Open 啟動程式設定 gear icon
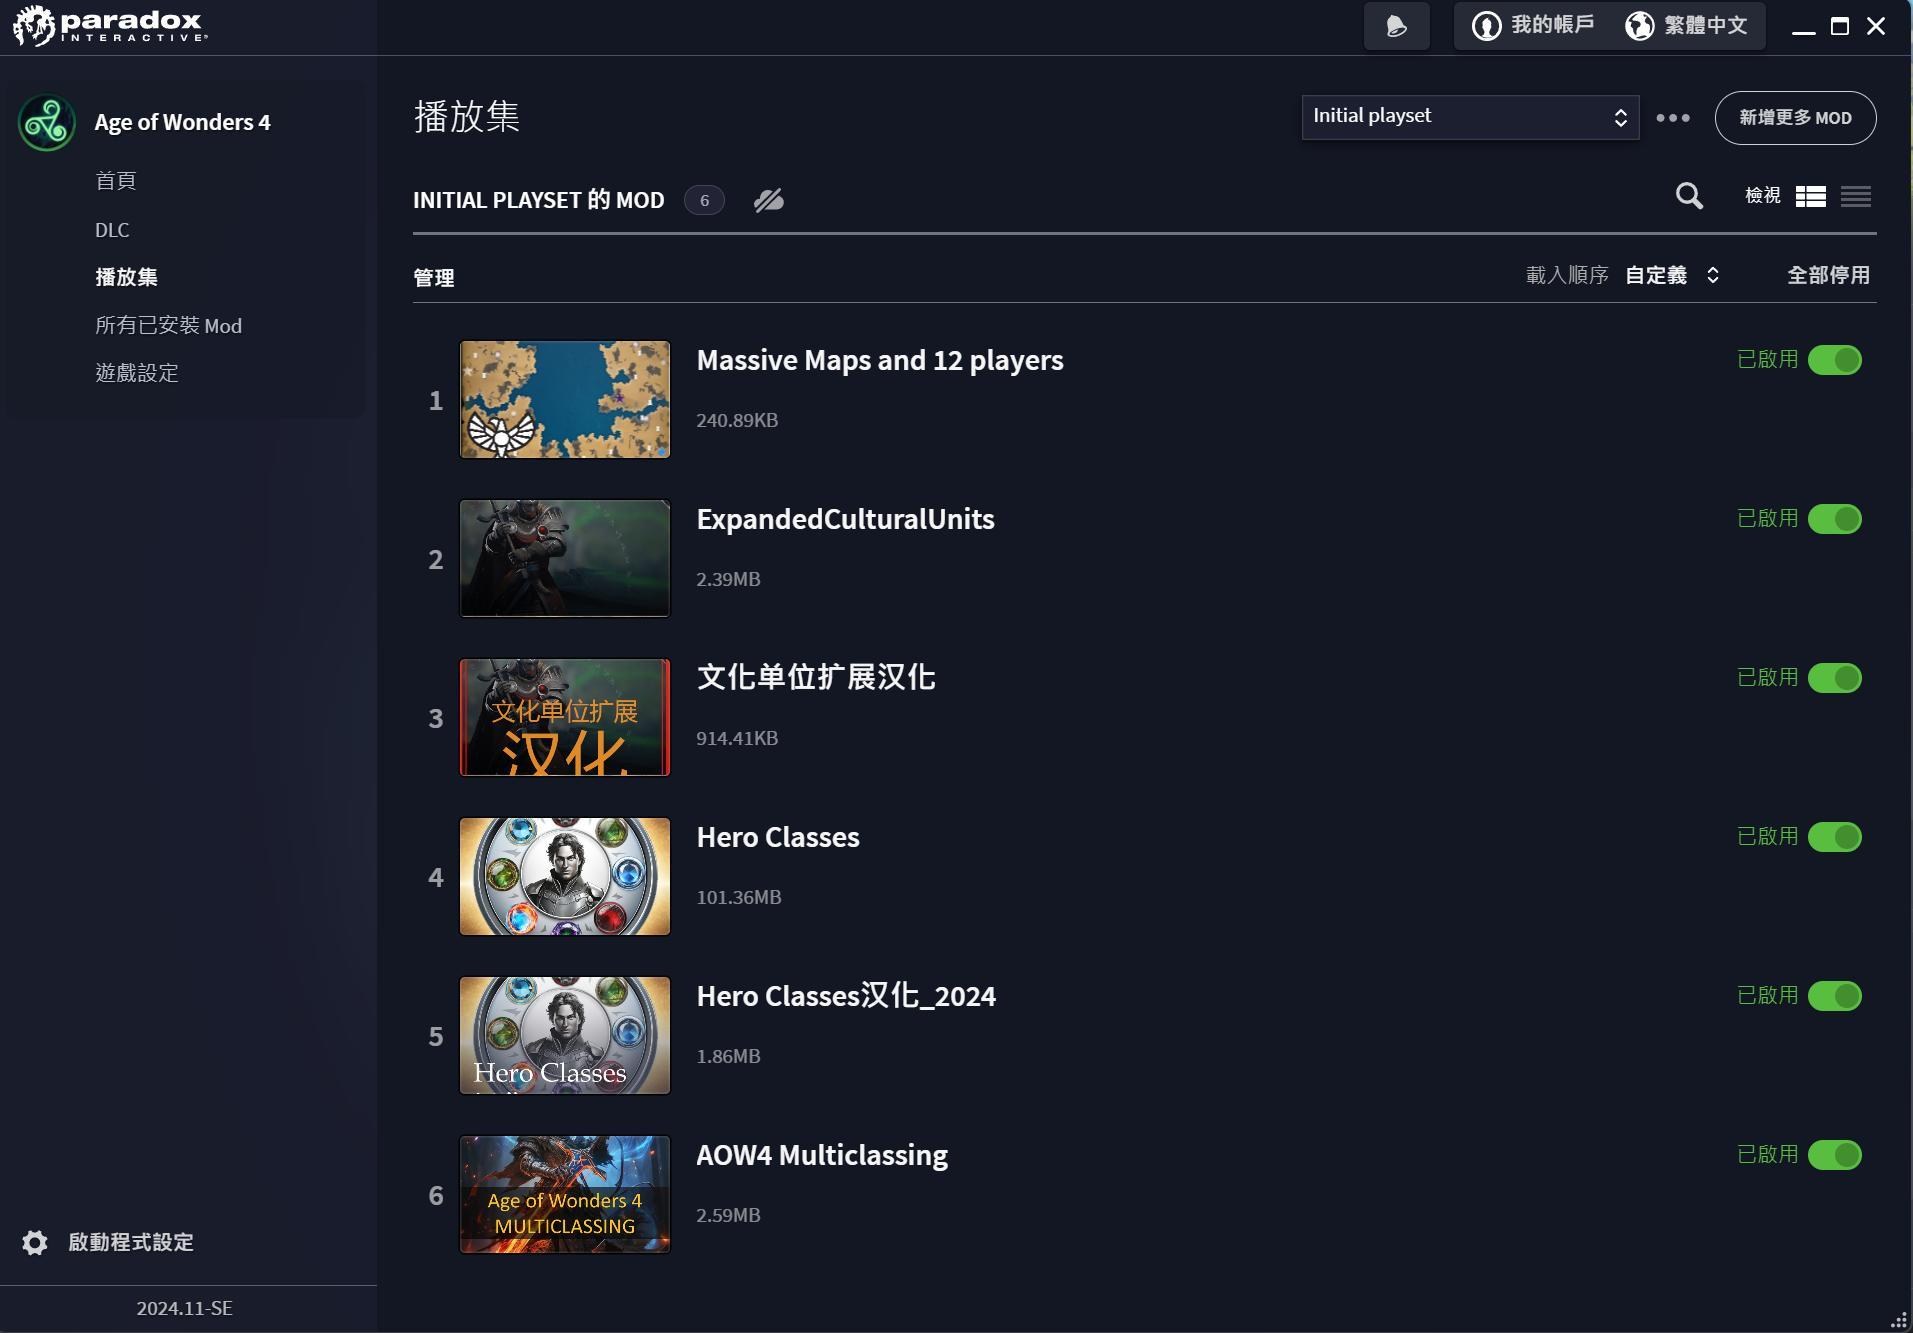The image size is (1913, 1333). click(35, 1242)
